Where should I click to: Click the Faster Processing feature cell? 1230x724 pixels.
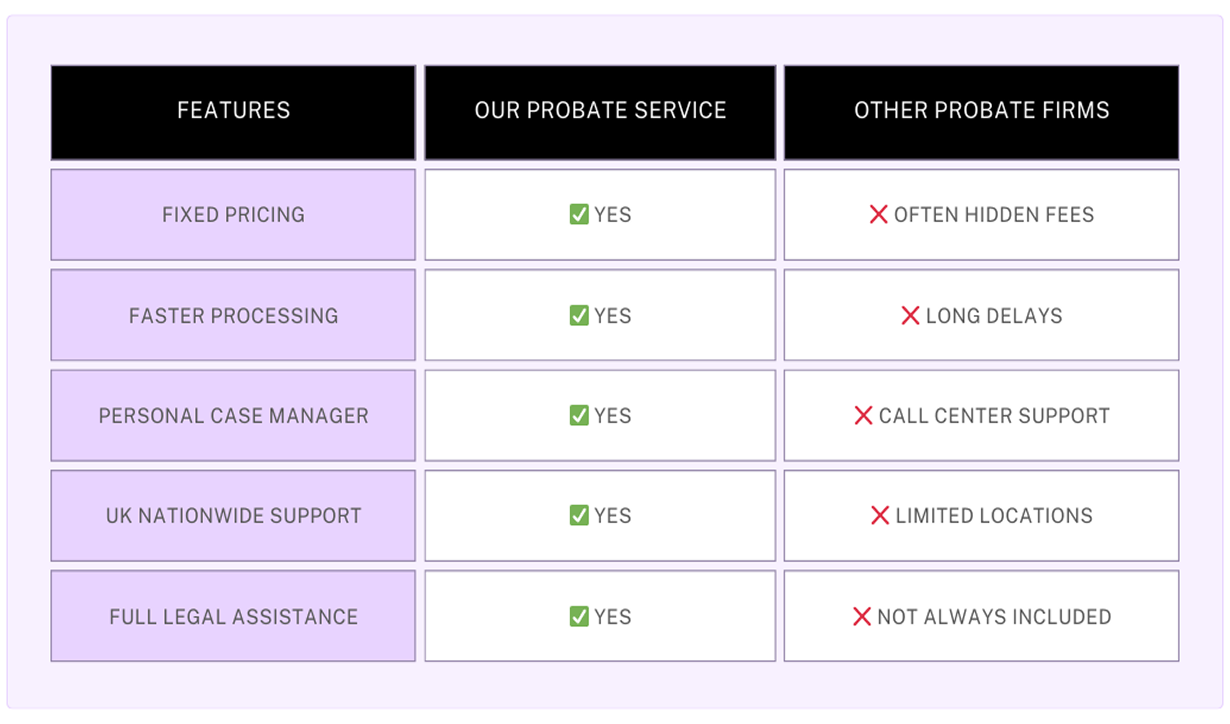(x=233, y=315)
